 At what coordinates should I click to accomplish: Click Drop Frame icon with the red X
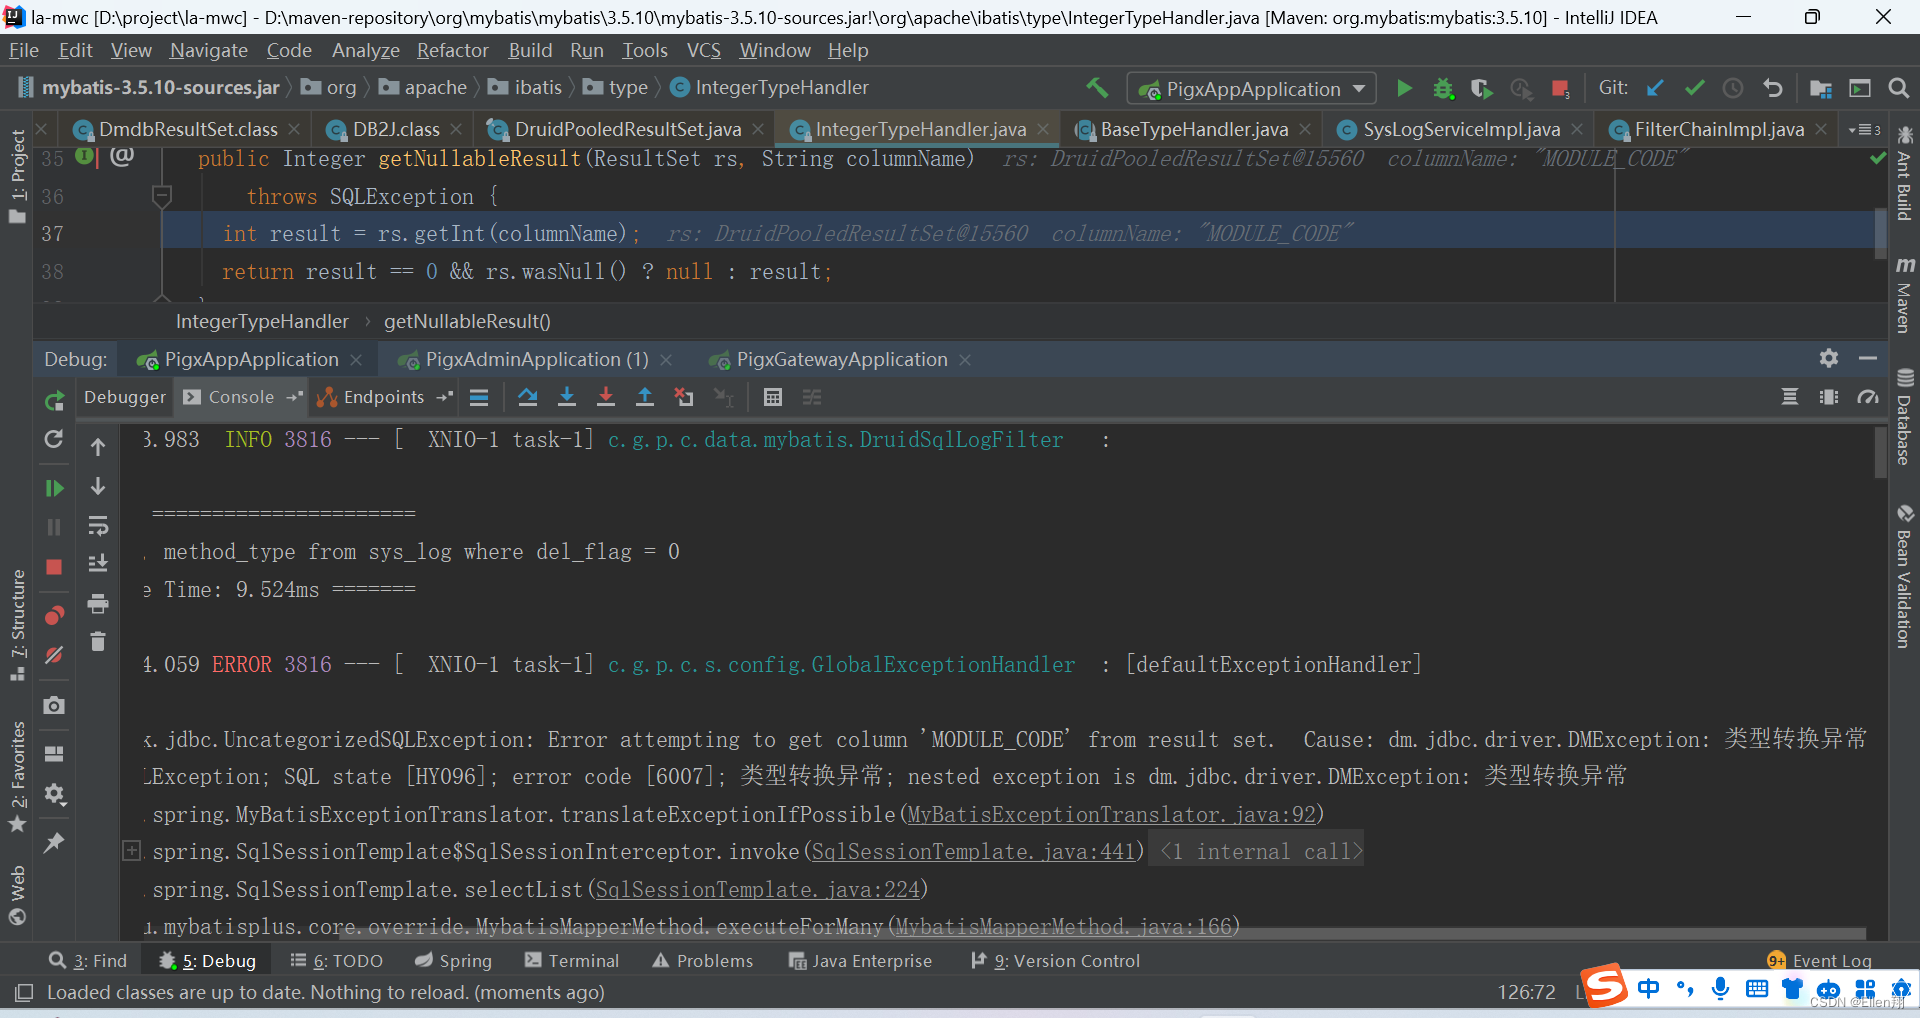point(684,397)
